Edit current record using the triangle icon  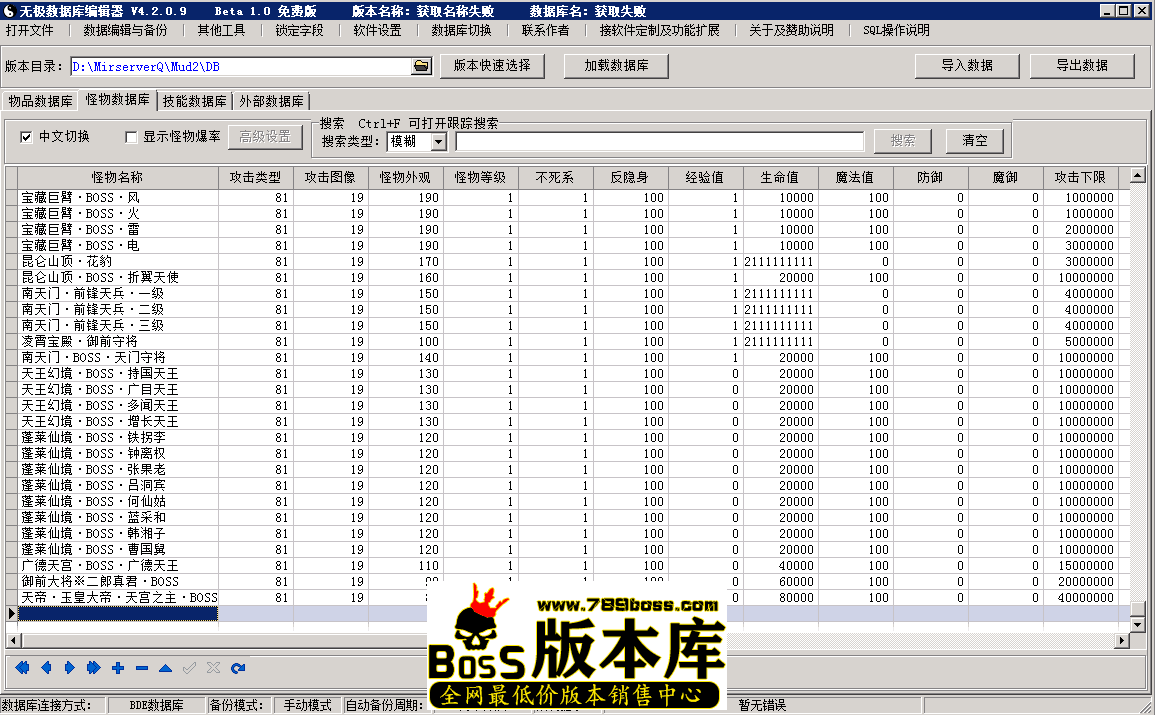(163, 667)
